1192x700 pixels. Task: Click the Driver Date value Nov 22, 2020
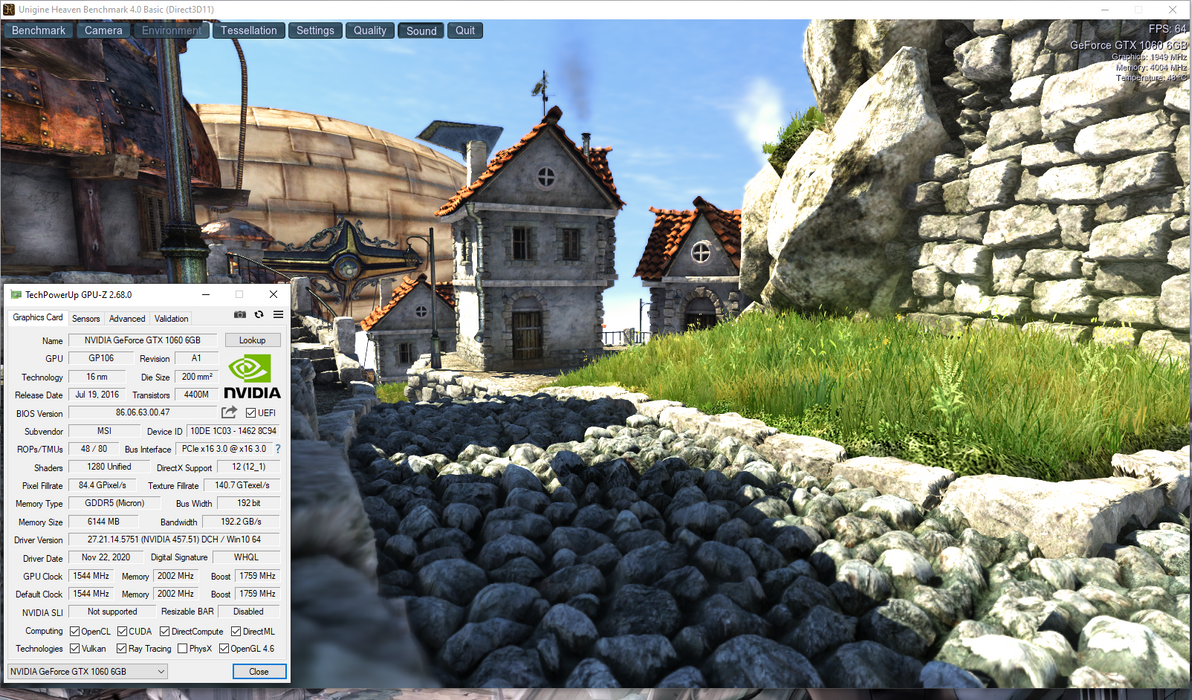(106, 557)
